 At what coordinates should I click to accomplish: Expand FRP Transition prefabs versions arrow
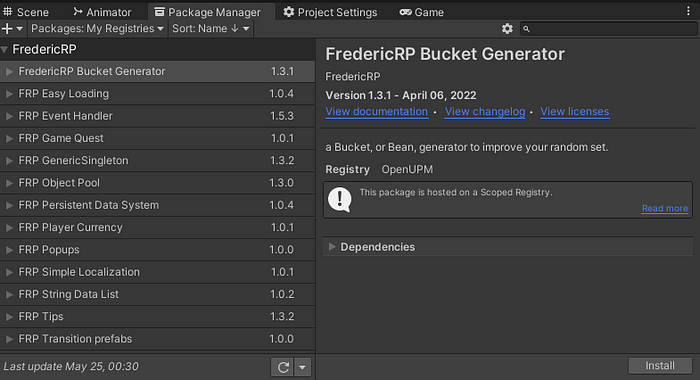pyautogui.click(x=9, y=339)
